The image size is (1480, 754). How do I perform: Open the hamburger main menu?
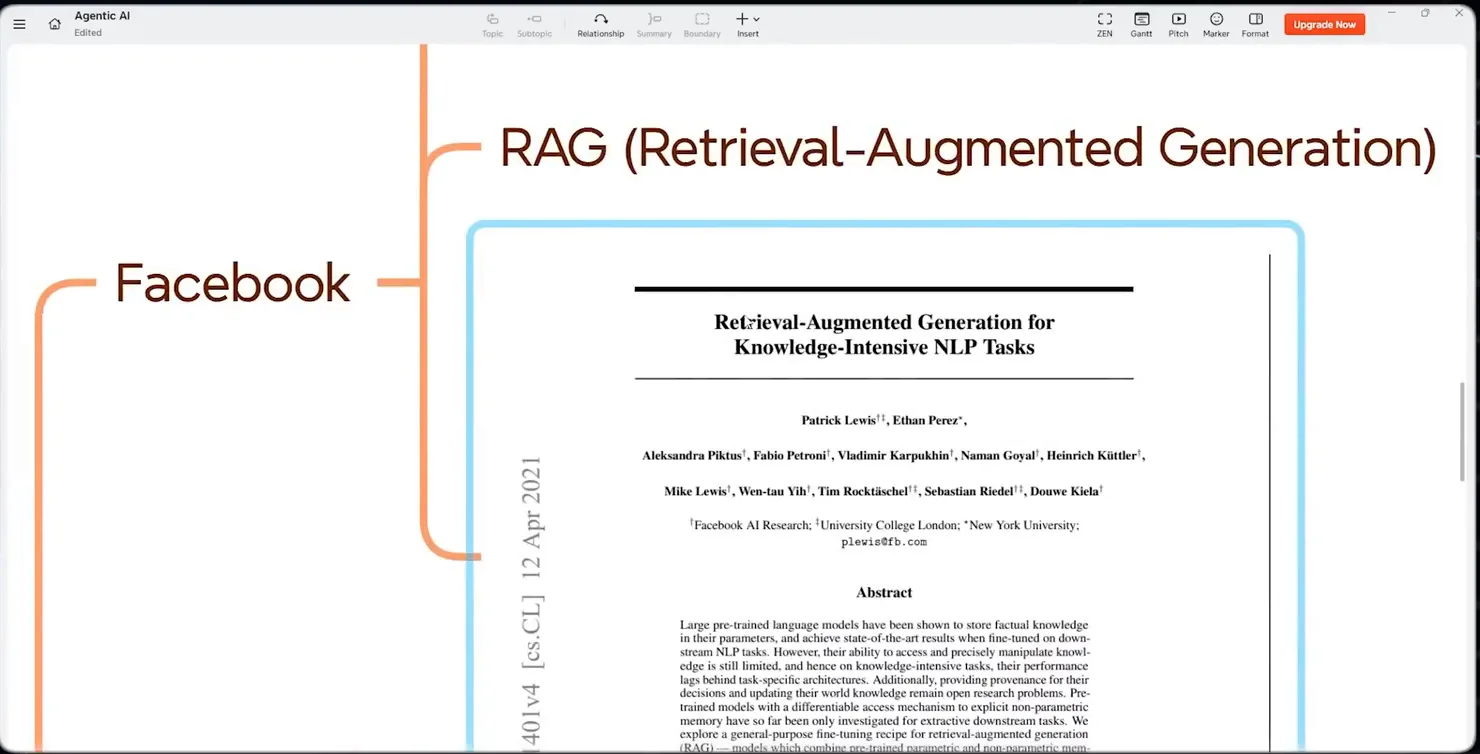19,24
